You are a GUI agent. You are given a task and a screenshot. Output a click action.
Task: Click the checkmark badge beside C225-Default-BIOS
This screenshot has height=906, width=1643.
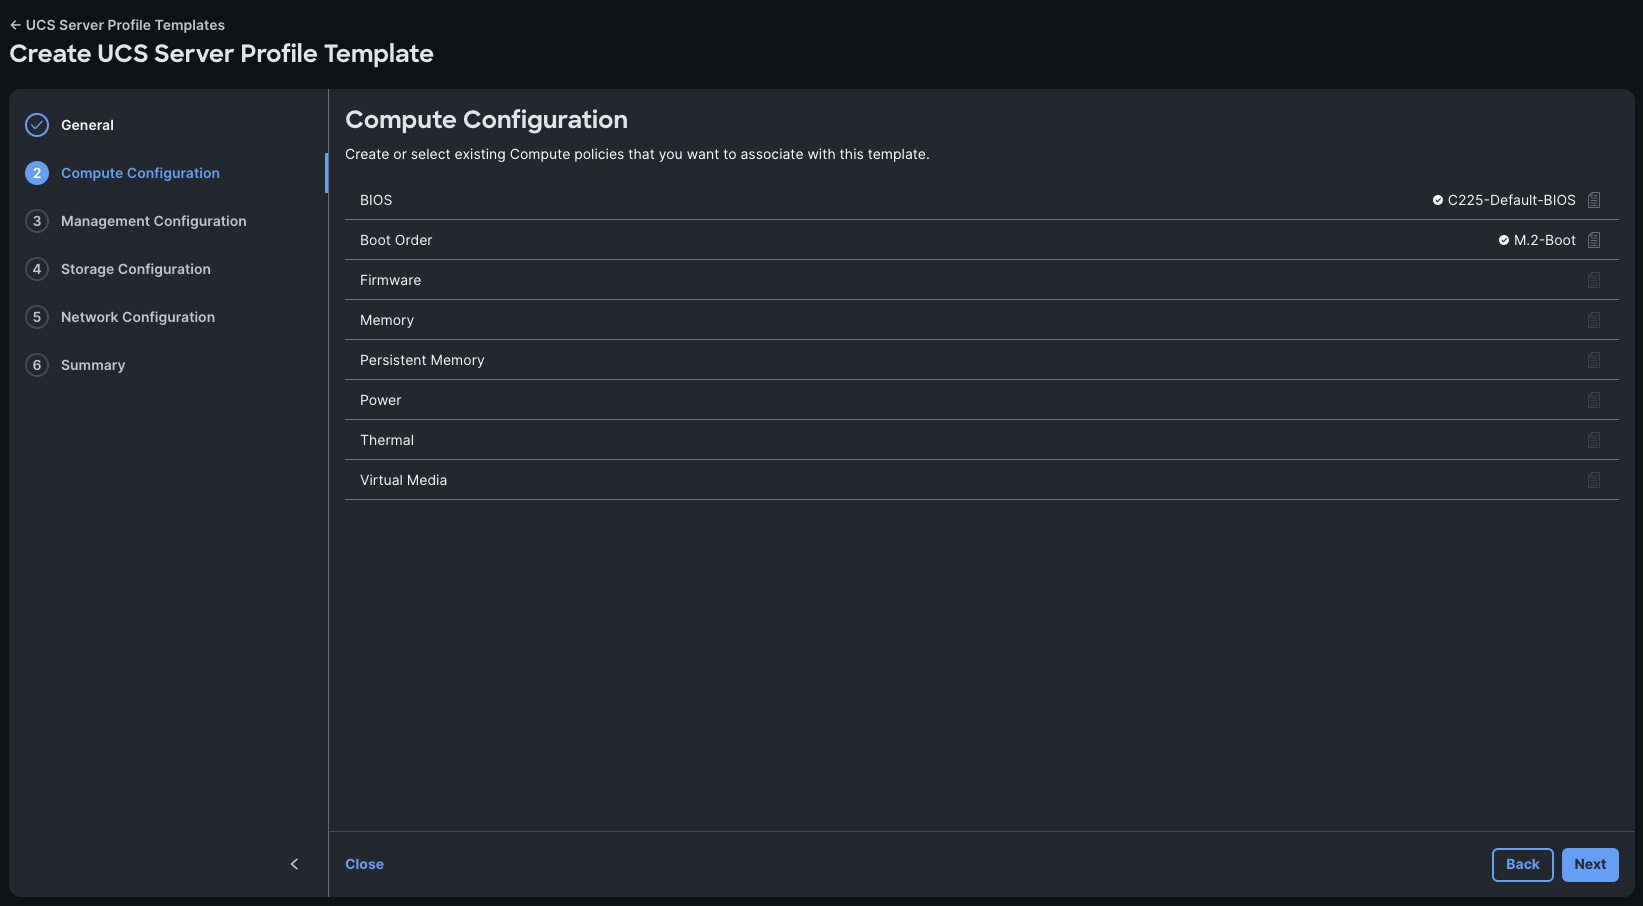(x=1436, y=199)
